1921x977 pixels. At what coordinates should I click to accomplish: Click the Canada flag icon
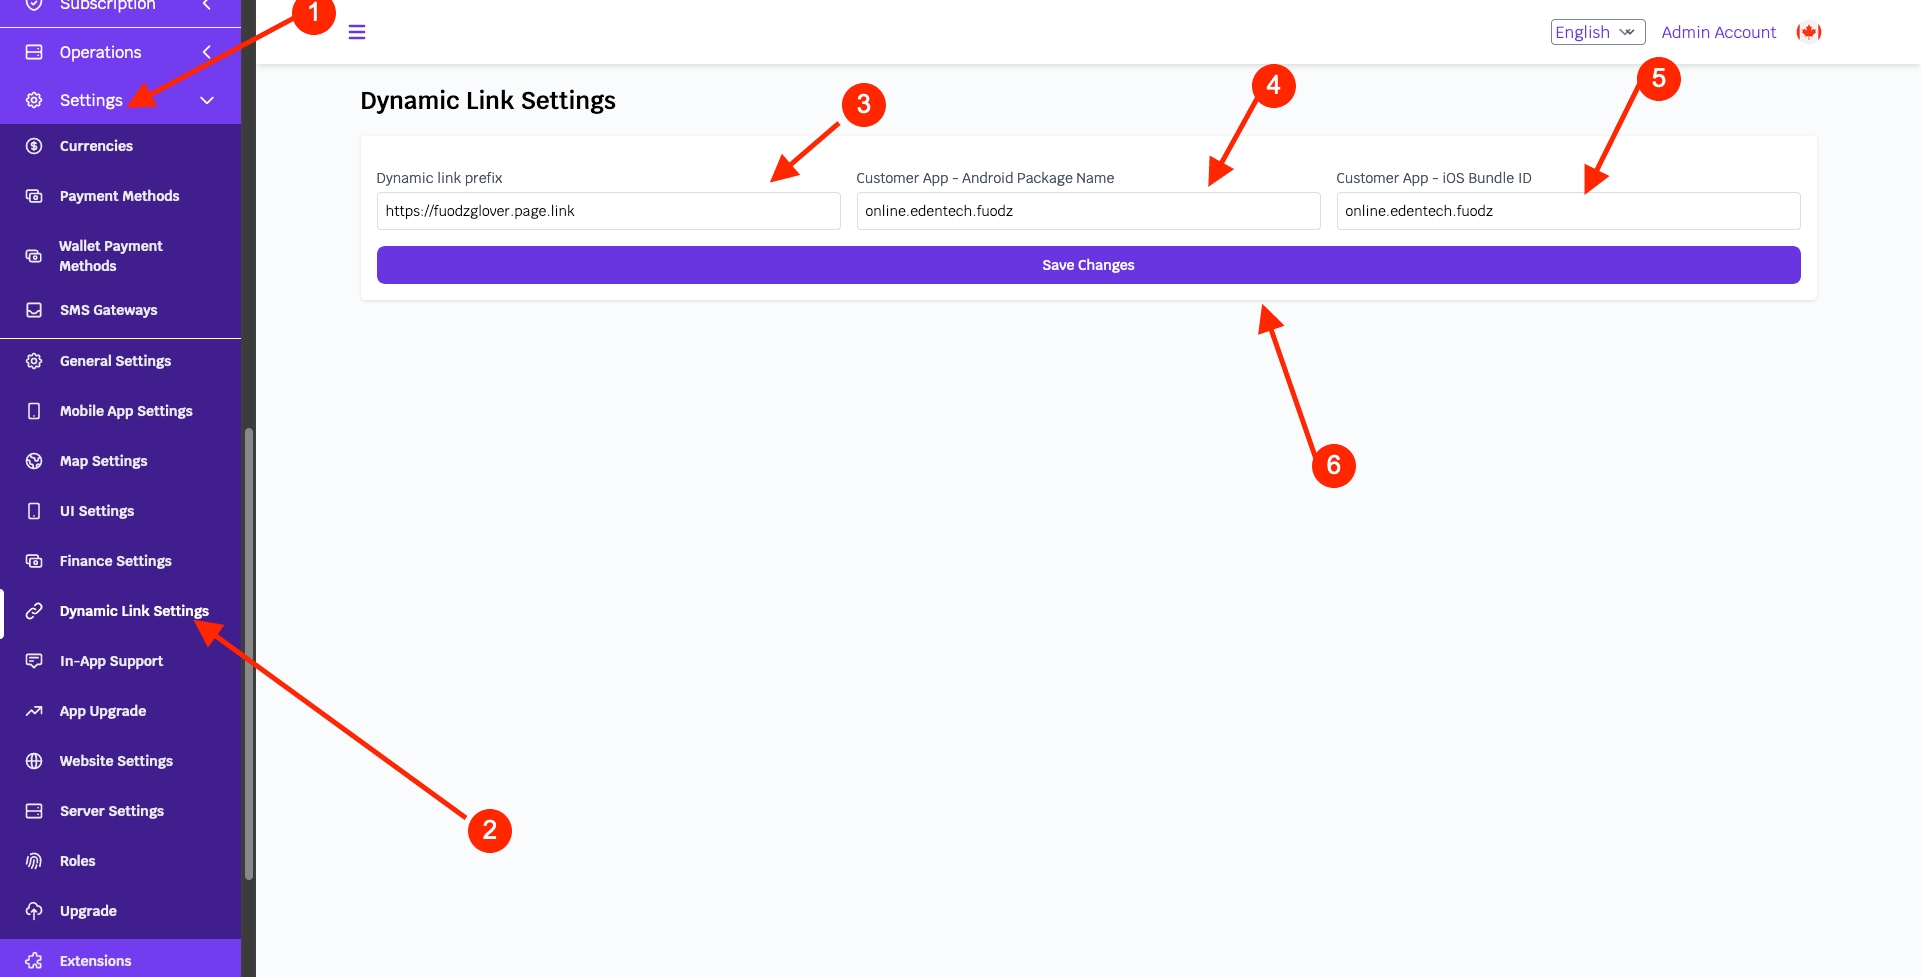[x=1808, y=32]
